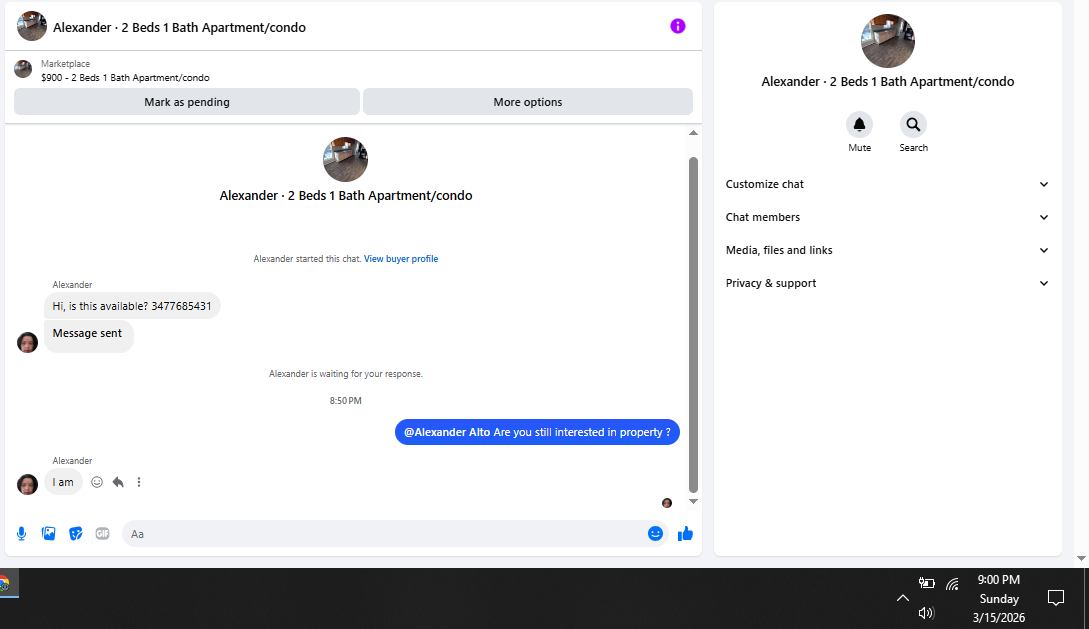This screenshot has width=1089, height=629.
Task: React to the "I am" message
Action: click(97, 482)
